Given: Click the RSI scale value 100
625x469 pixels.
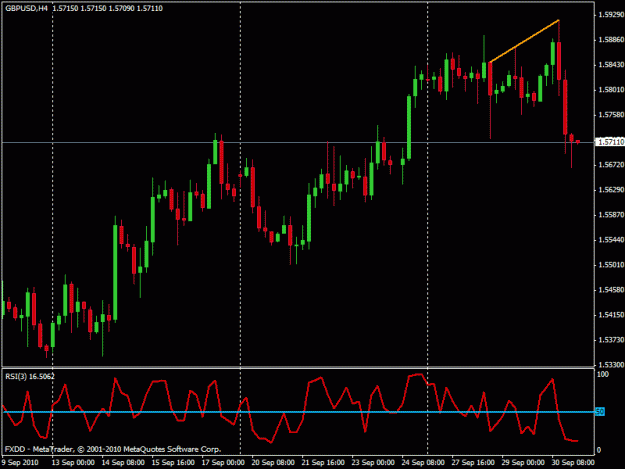Looking at the screenshot, I should point(602,375).
